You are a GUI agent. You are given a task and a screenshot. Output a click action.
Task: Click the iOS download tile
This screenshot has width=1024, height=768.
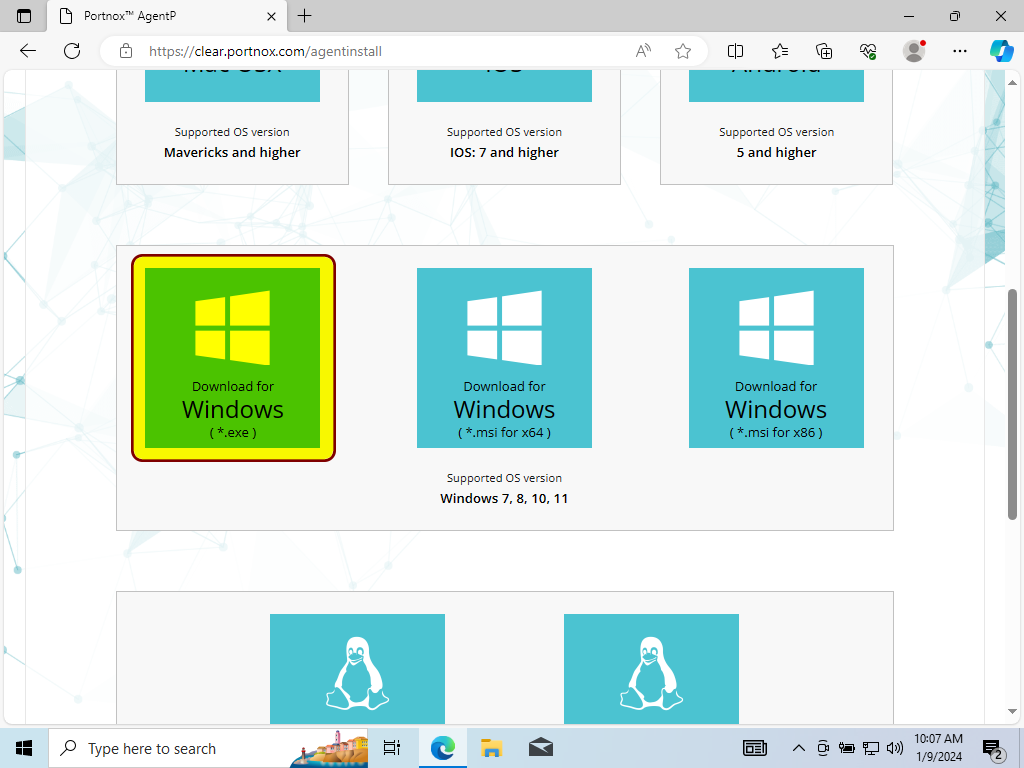(504, 86)
